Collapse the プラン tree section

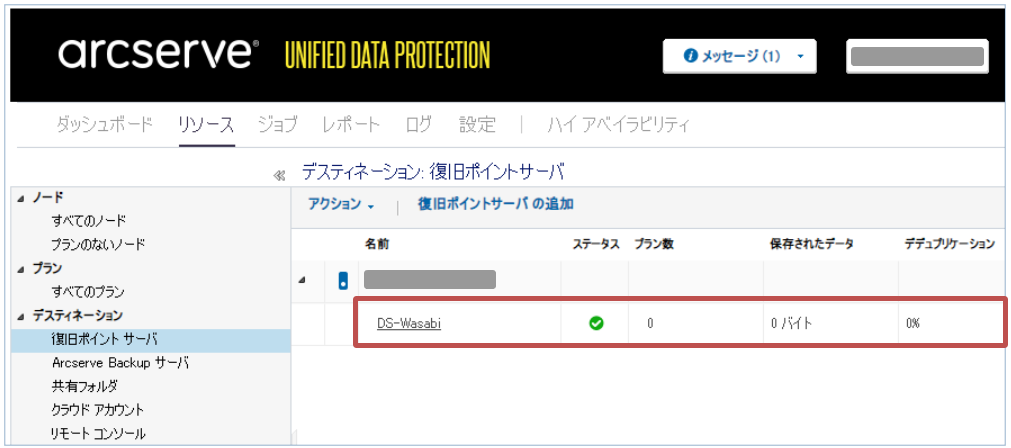pos(22,269)
